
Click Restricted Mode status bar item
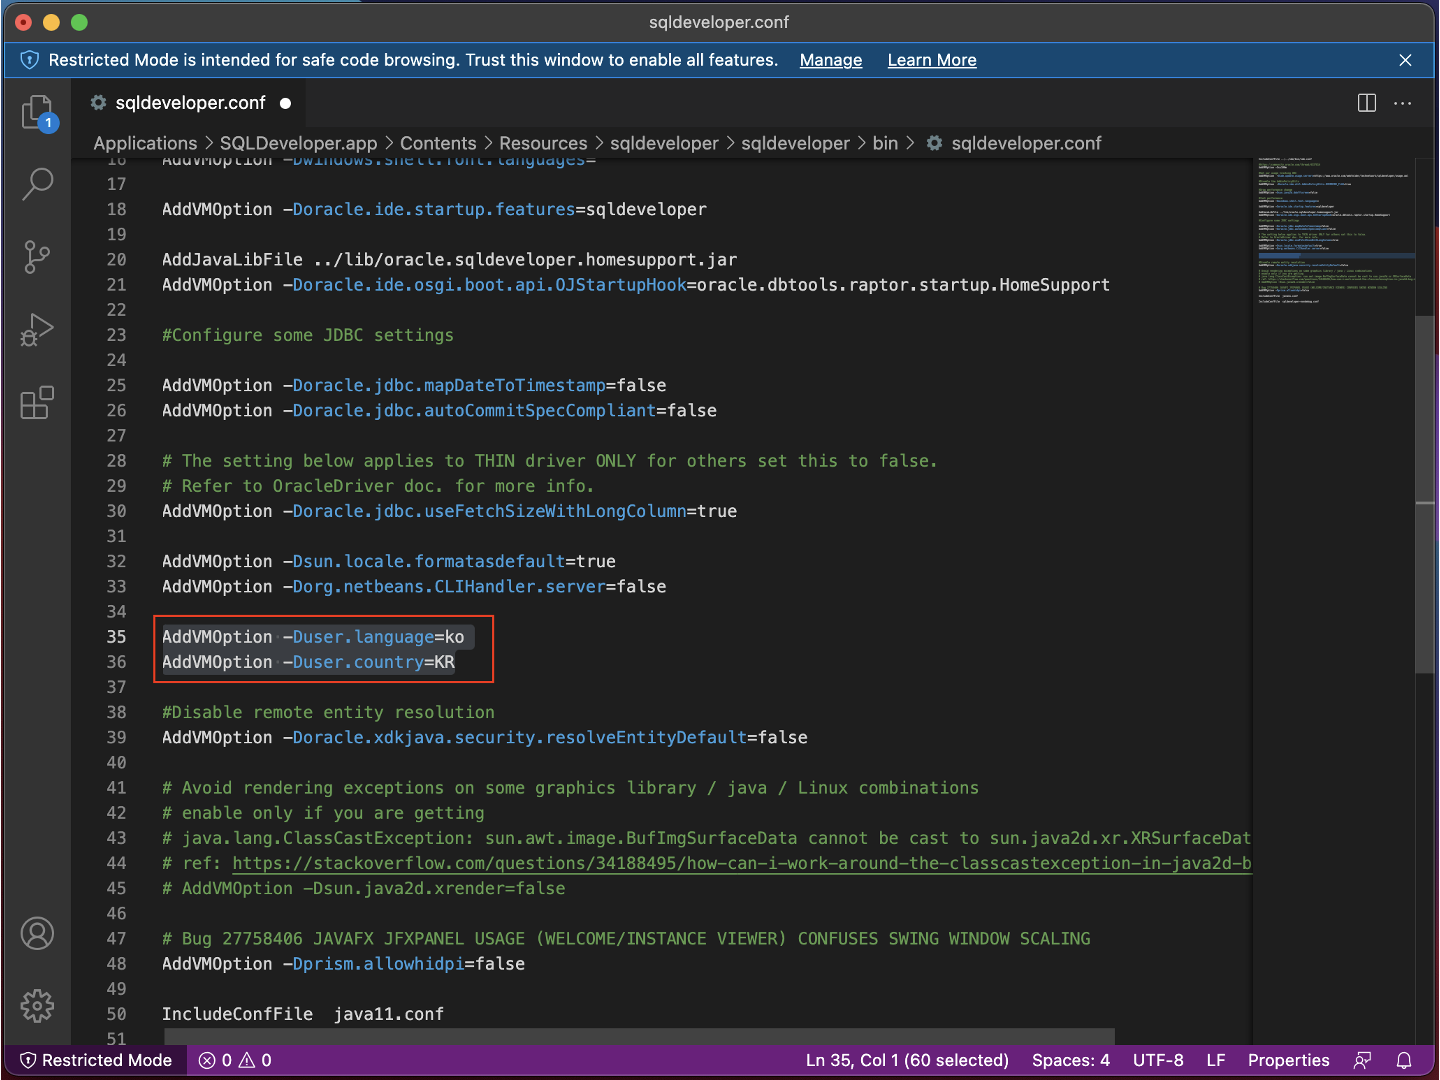coord(96,1060)
